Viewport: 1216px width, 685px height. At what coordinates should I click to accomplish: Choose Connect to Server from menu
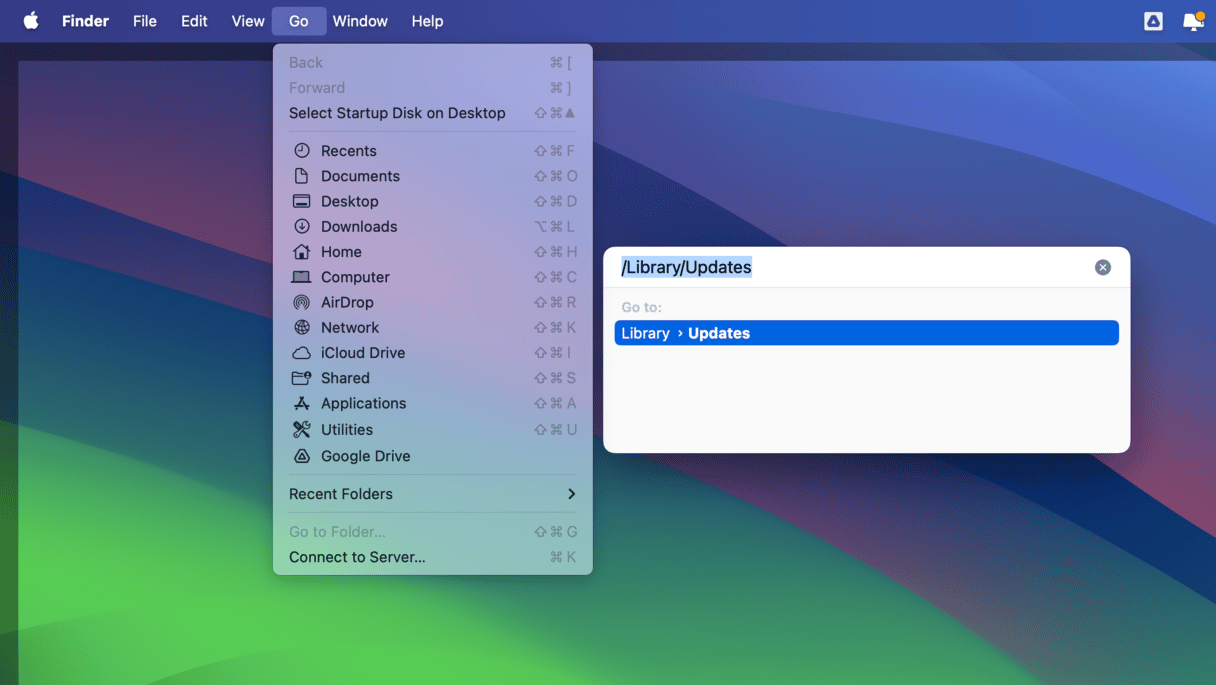pos(357,557)
